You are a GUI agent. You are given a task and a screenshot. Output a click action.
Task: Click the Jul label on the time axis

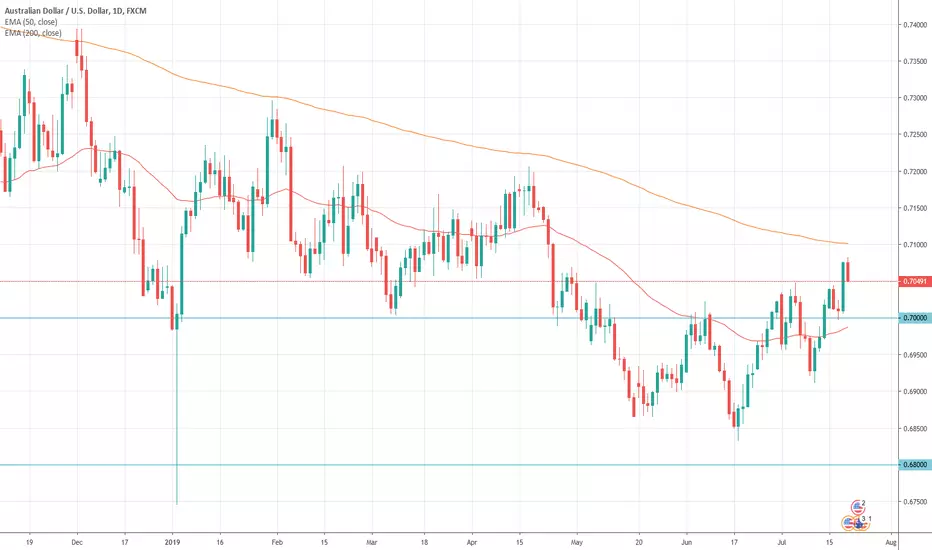point(782,542)
